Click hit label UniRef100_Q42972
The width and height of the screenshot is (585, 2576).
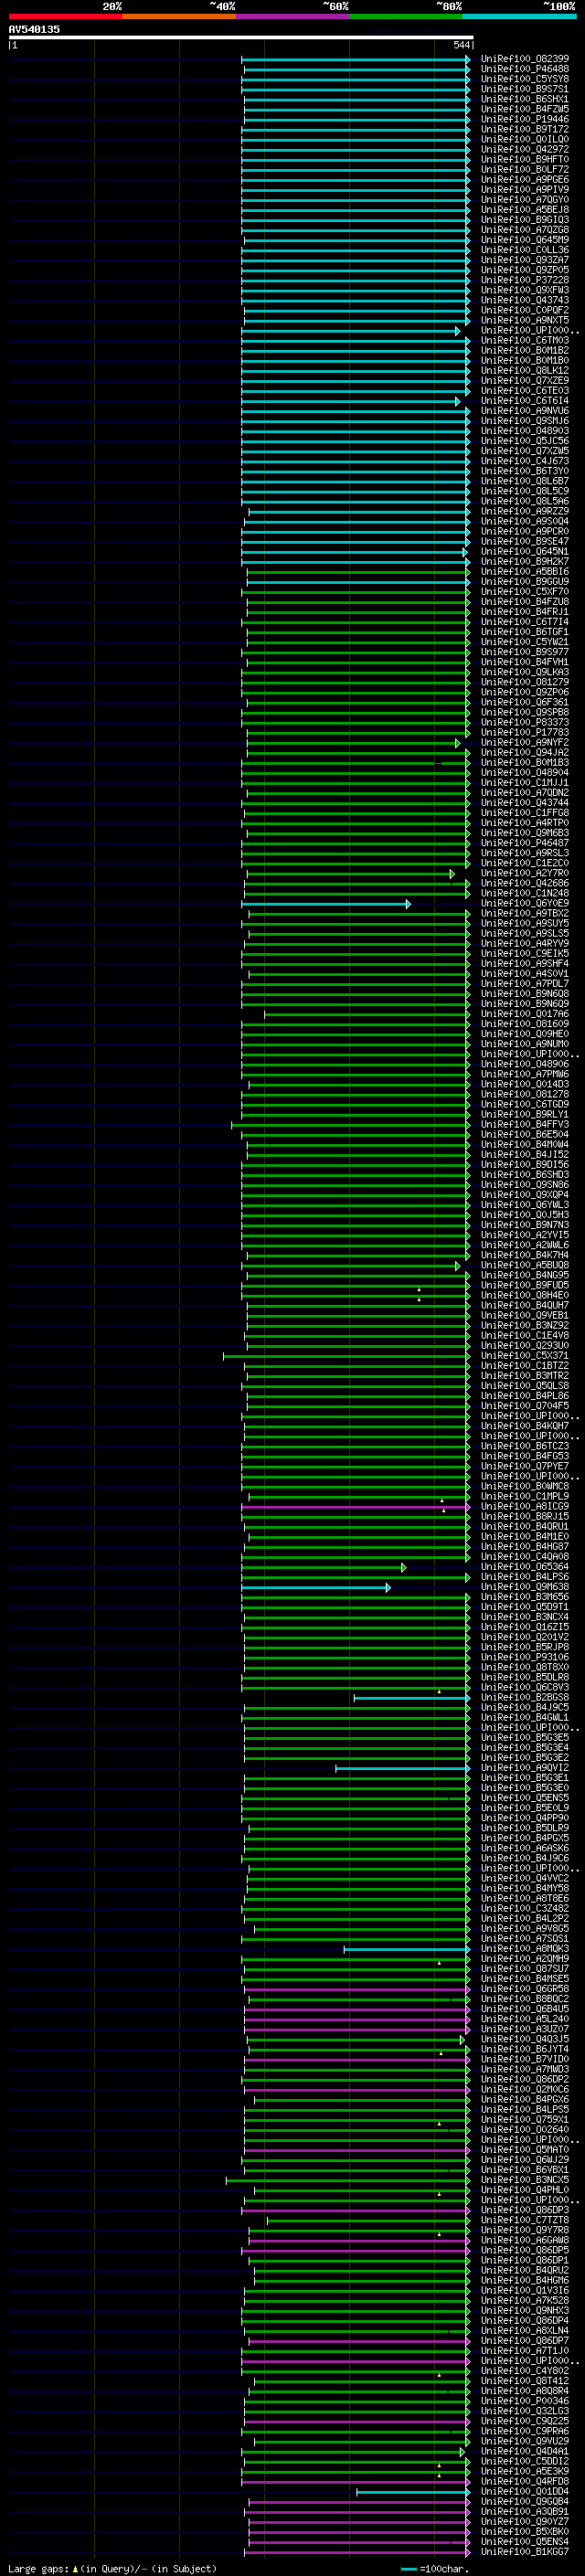click(524, 149)
